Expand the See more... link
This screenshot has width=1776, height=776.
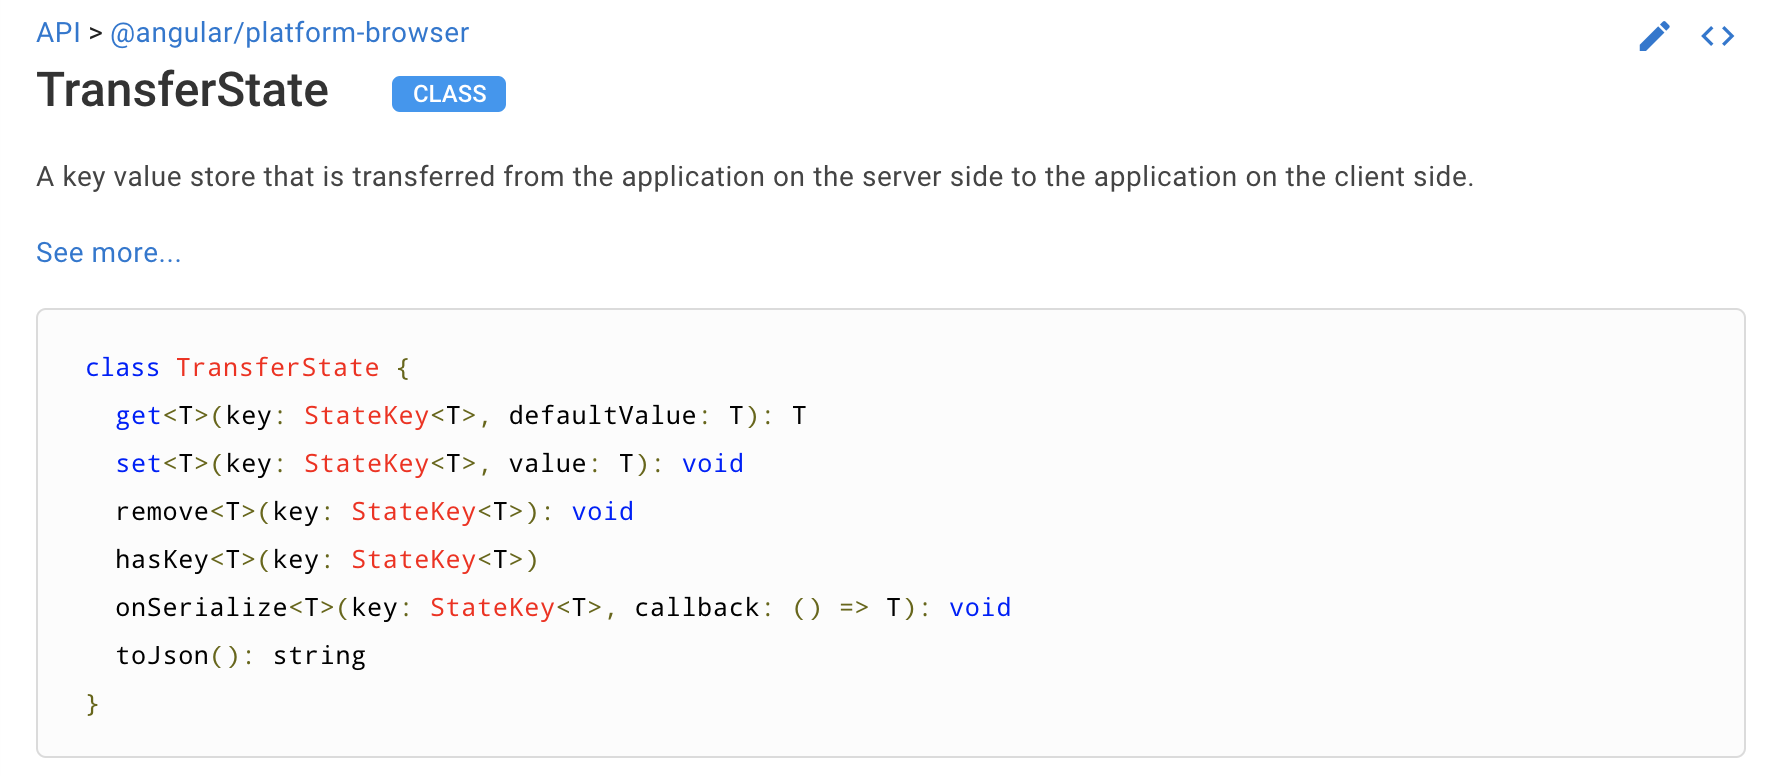click(x=109, y=253)
